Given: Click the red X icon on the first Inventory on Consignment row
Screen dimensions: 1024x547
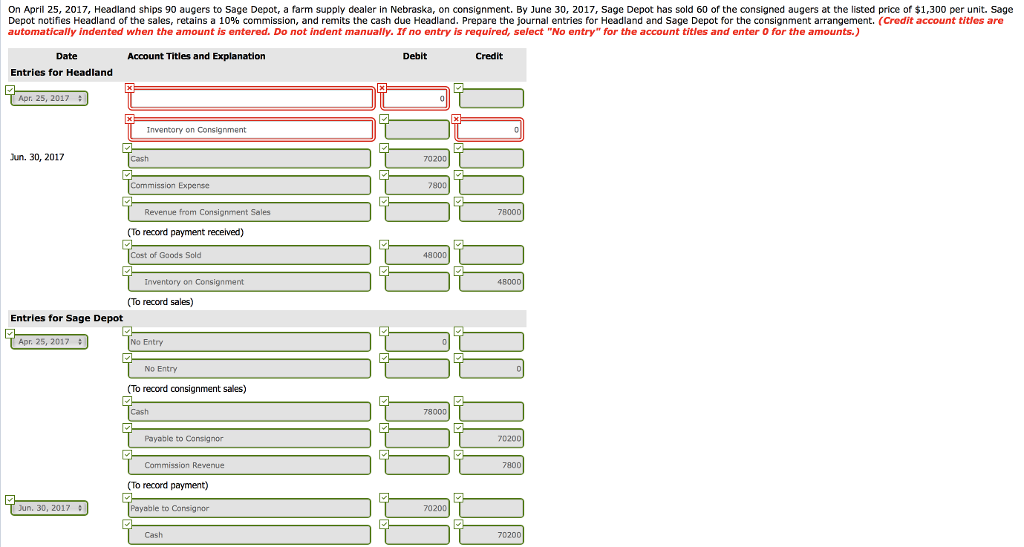Looking at the screenshot, I should point(129,119).
